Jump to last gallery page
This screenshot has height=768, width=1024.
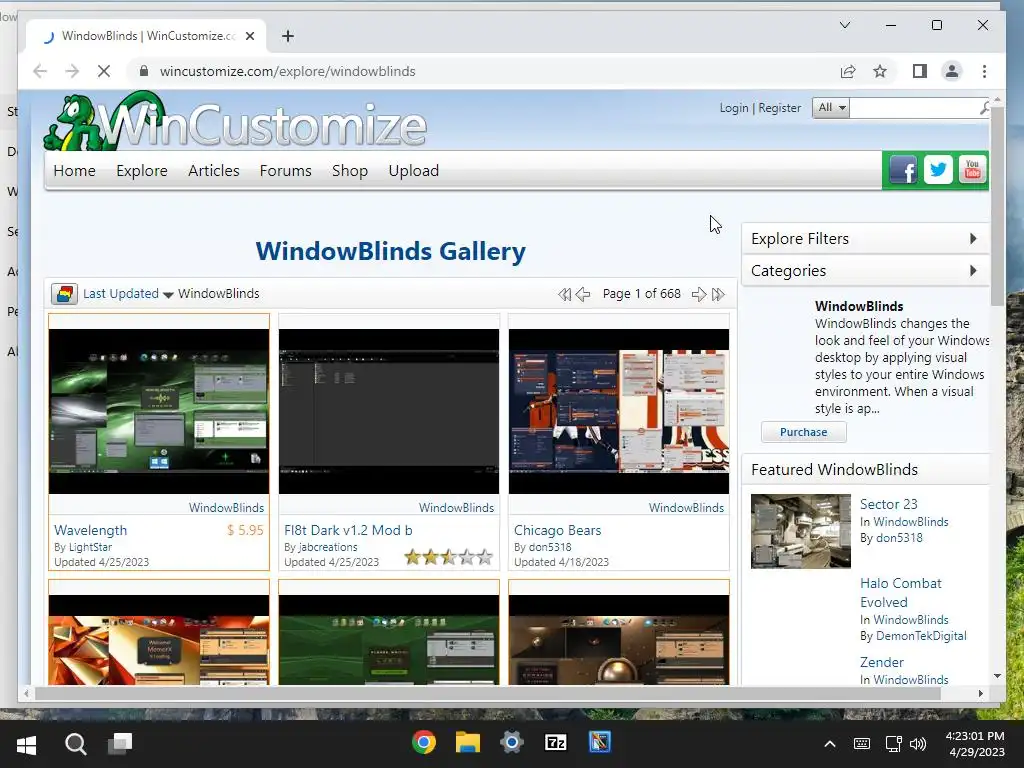(x=718, y=295)
